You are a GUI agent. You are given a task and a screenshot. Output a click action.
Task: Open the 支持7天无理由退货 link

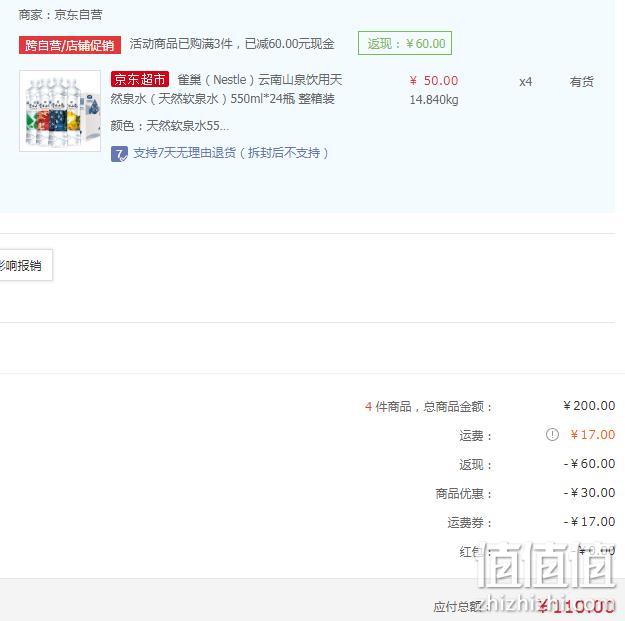tap(230, 153)
